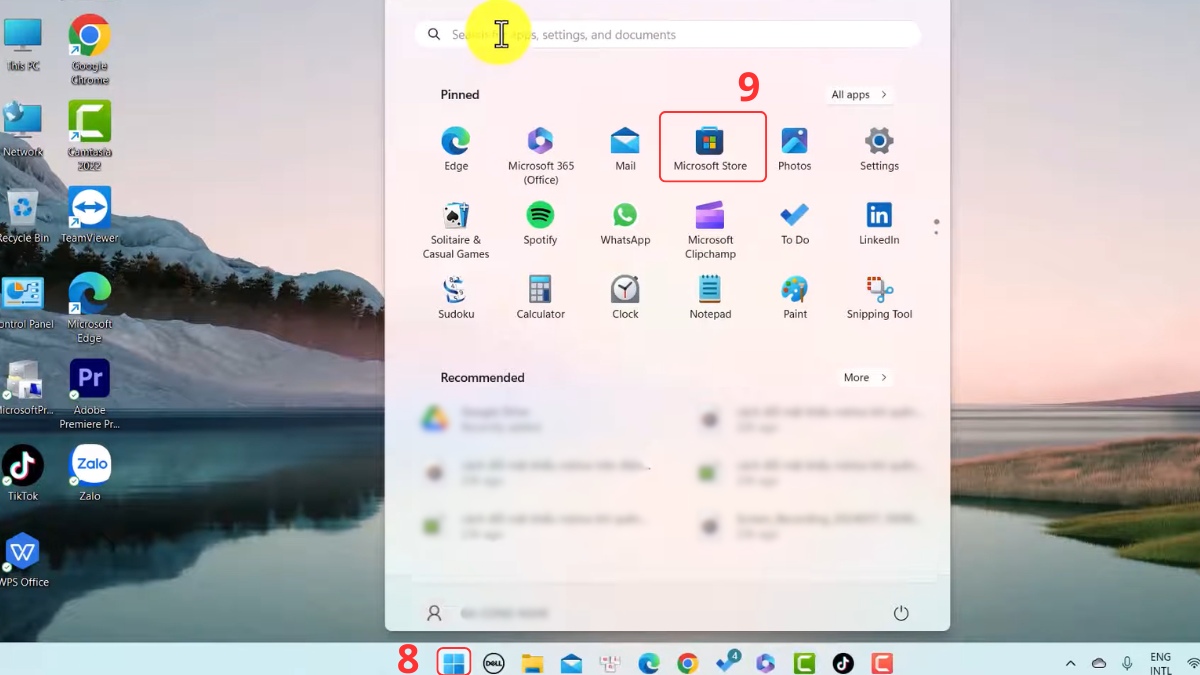Image resolution: width=1200 pixels, height=675 pixels.
Task: Select This PC desktop icon
Action: point(23,45)
